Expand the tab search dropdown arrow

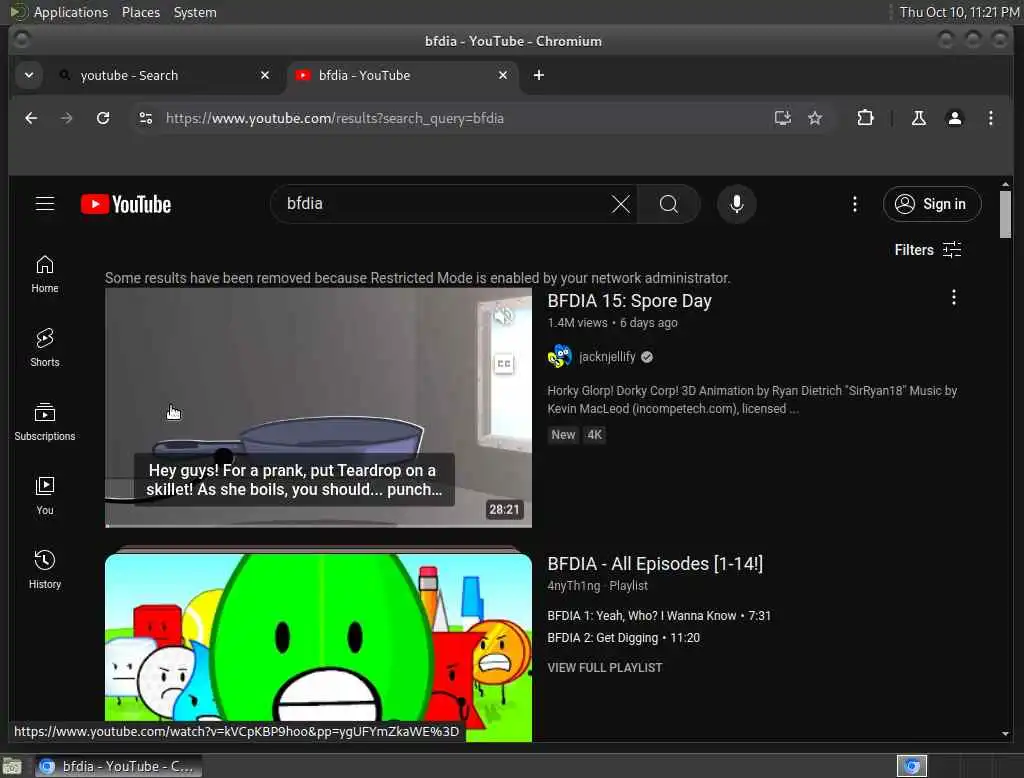(x=29, y=75)
